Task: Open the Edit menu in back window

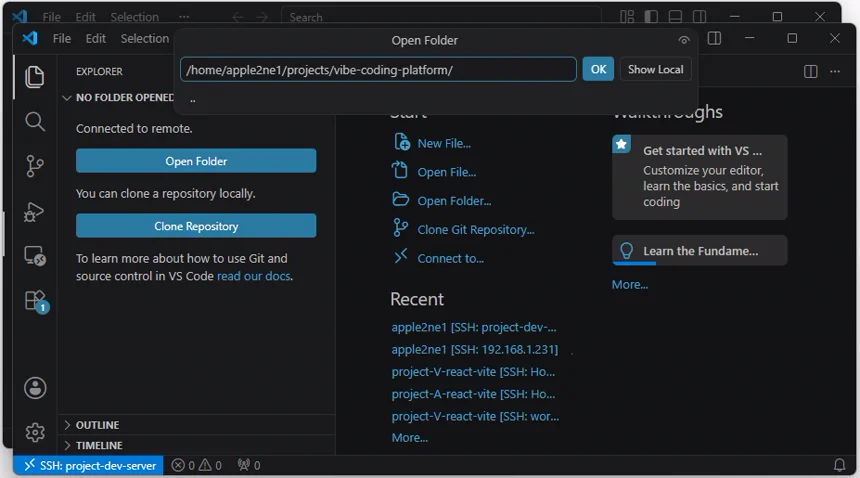Action: pos(85,17)
